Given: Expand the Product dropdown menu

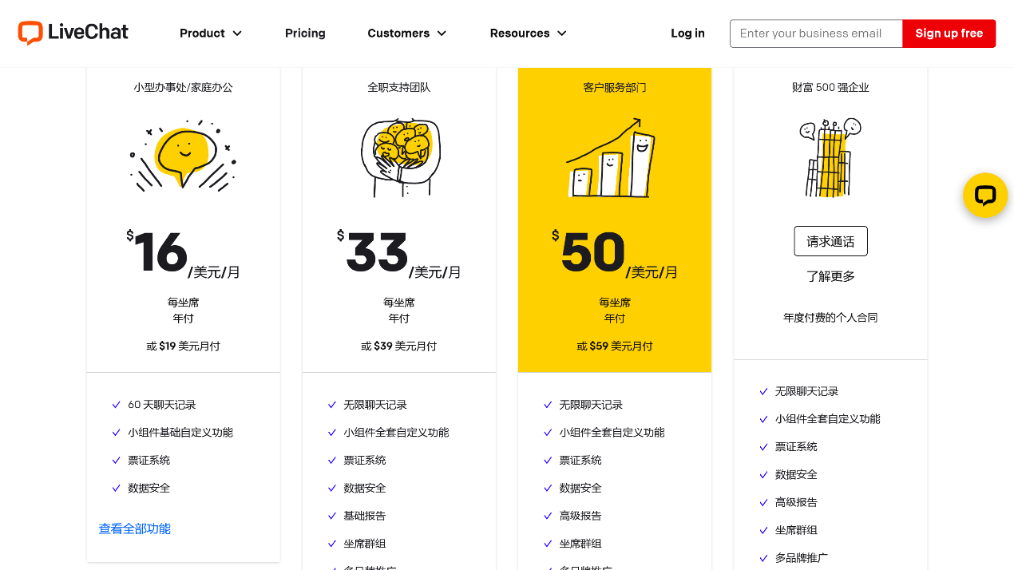Looking at the screenshot, I should [210, 33].
